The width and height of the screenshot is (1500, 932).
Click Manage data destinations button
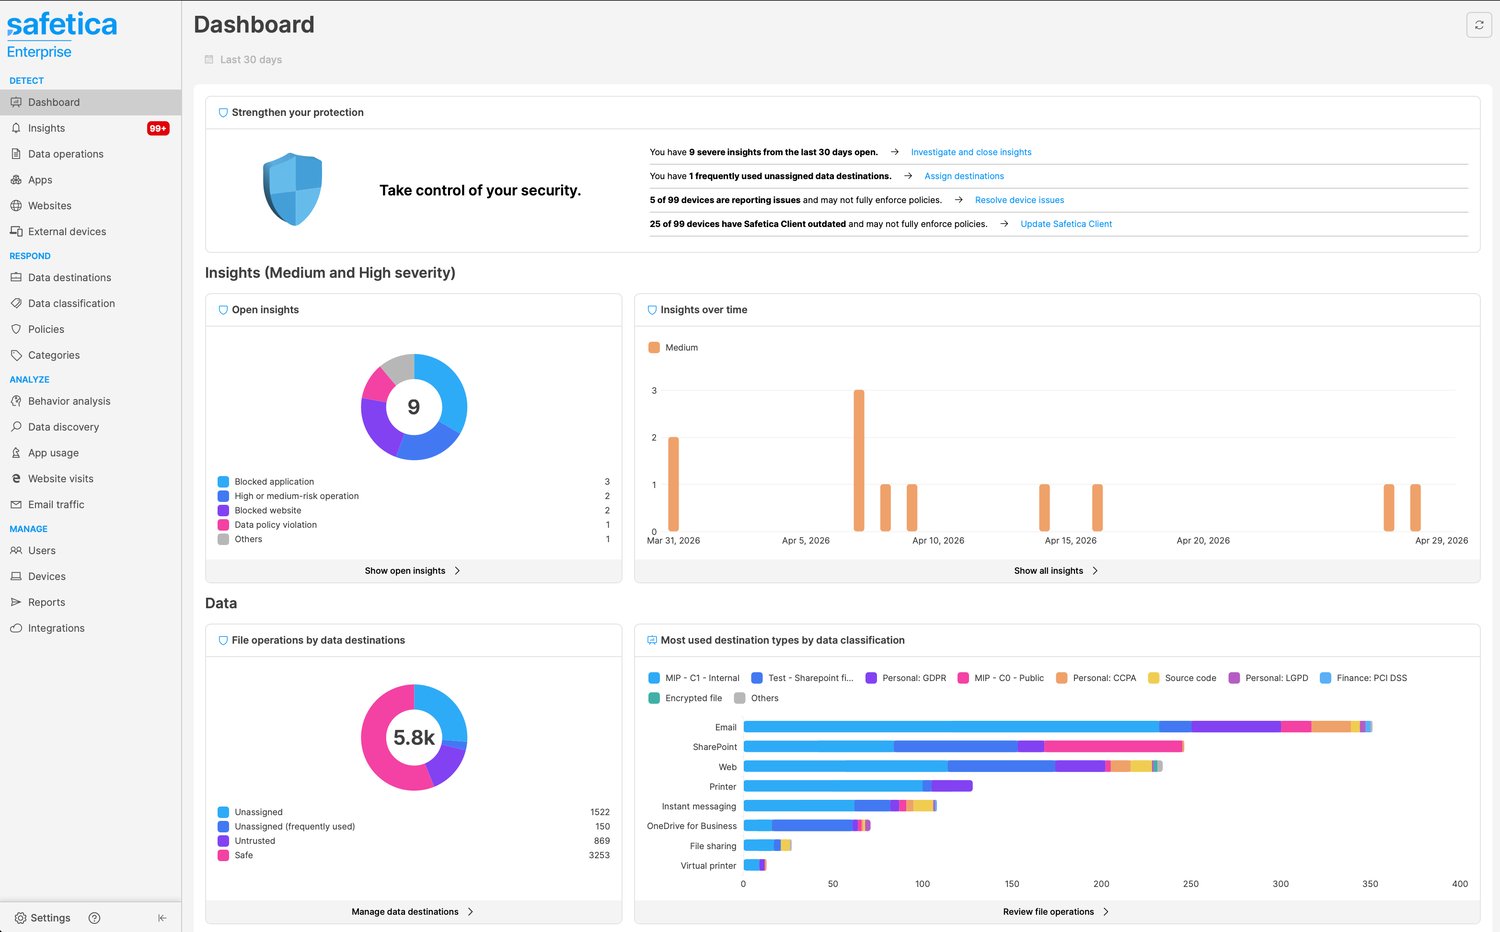tap(413, 912)
